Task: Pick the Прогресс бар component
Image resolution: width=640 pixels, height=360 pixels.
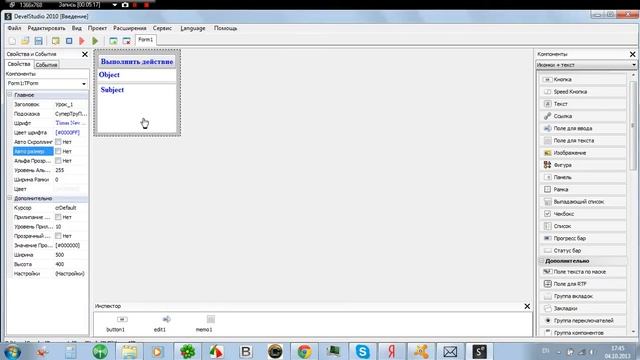Action: pos(583,238)
